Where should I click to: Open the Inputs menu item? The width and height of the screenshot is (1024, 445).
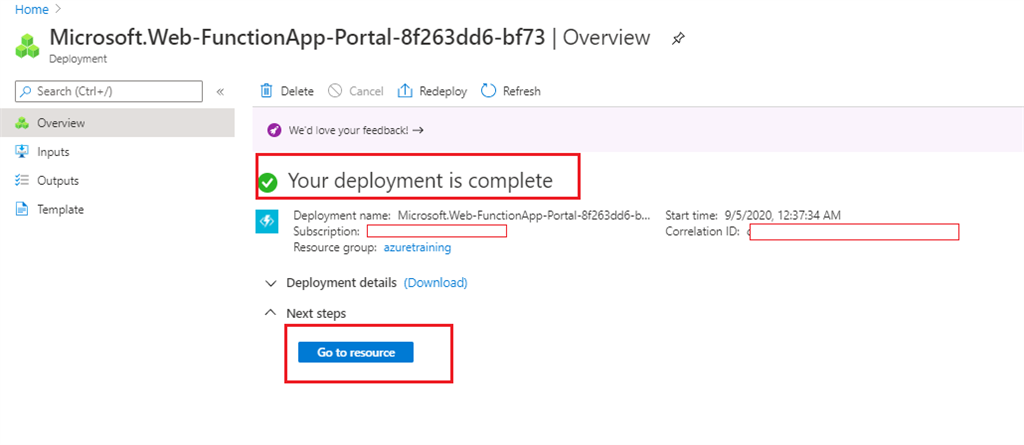[53, 152]
